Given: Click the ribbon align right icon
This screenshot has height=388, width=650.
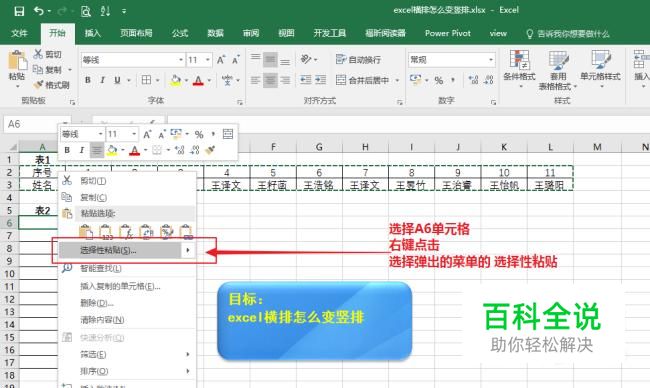Looking at the screenshot, I should (285, 80).
